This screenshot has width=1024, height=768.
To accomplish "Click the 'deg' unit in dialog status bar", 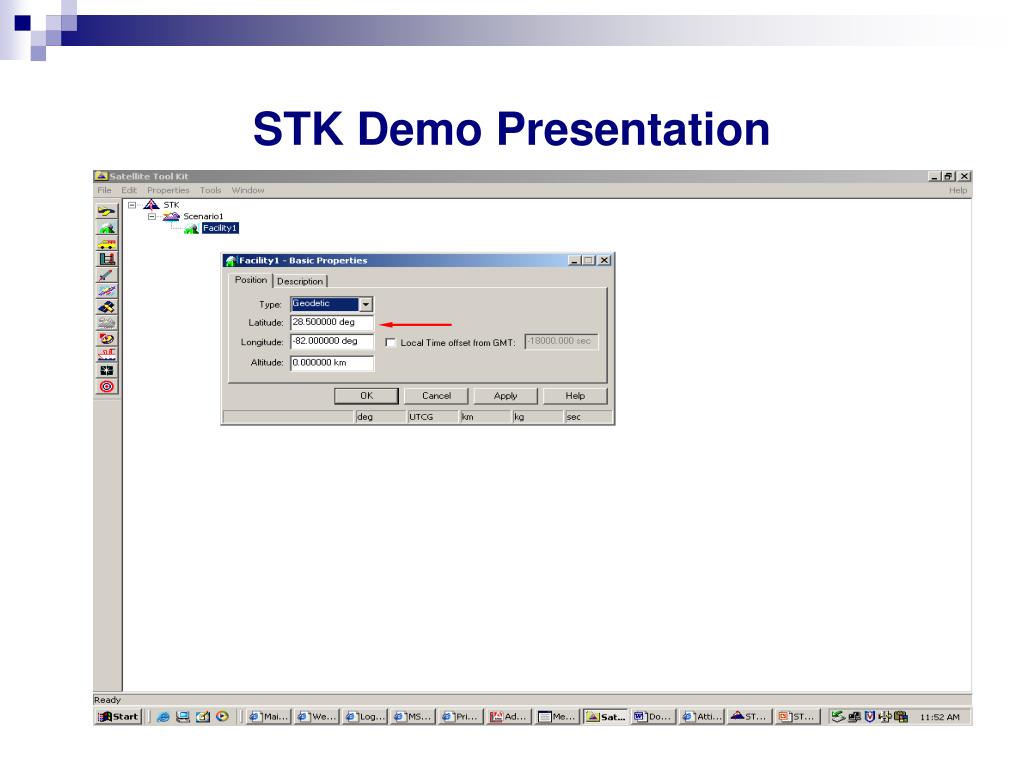I will (379, 417).
